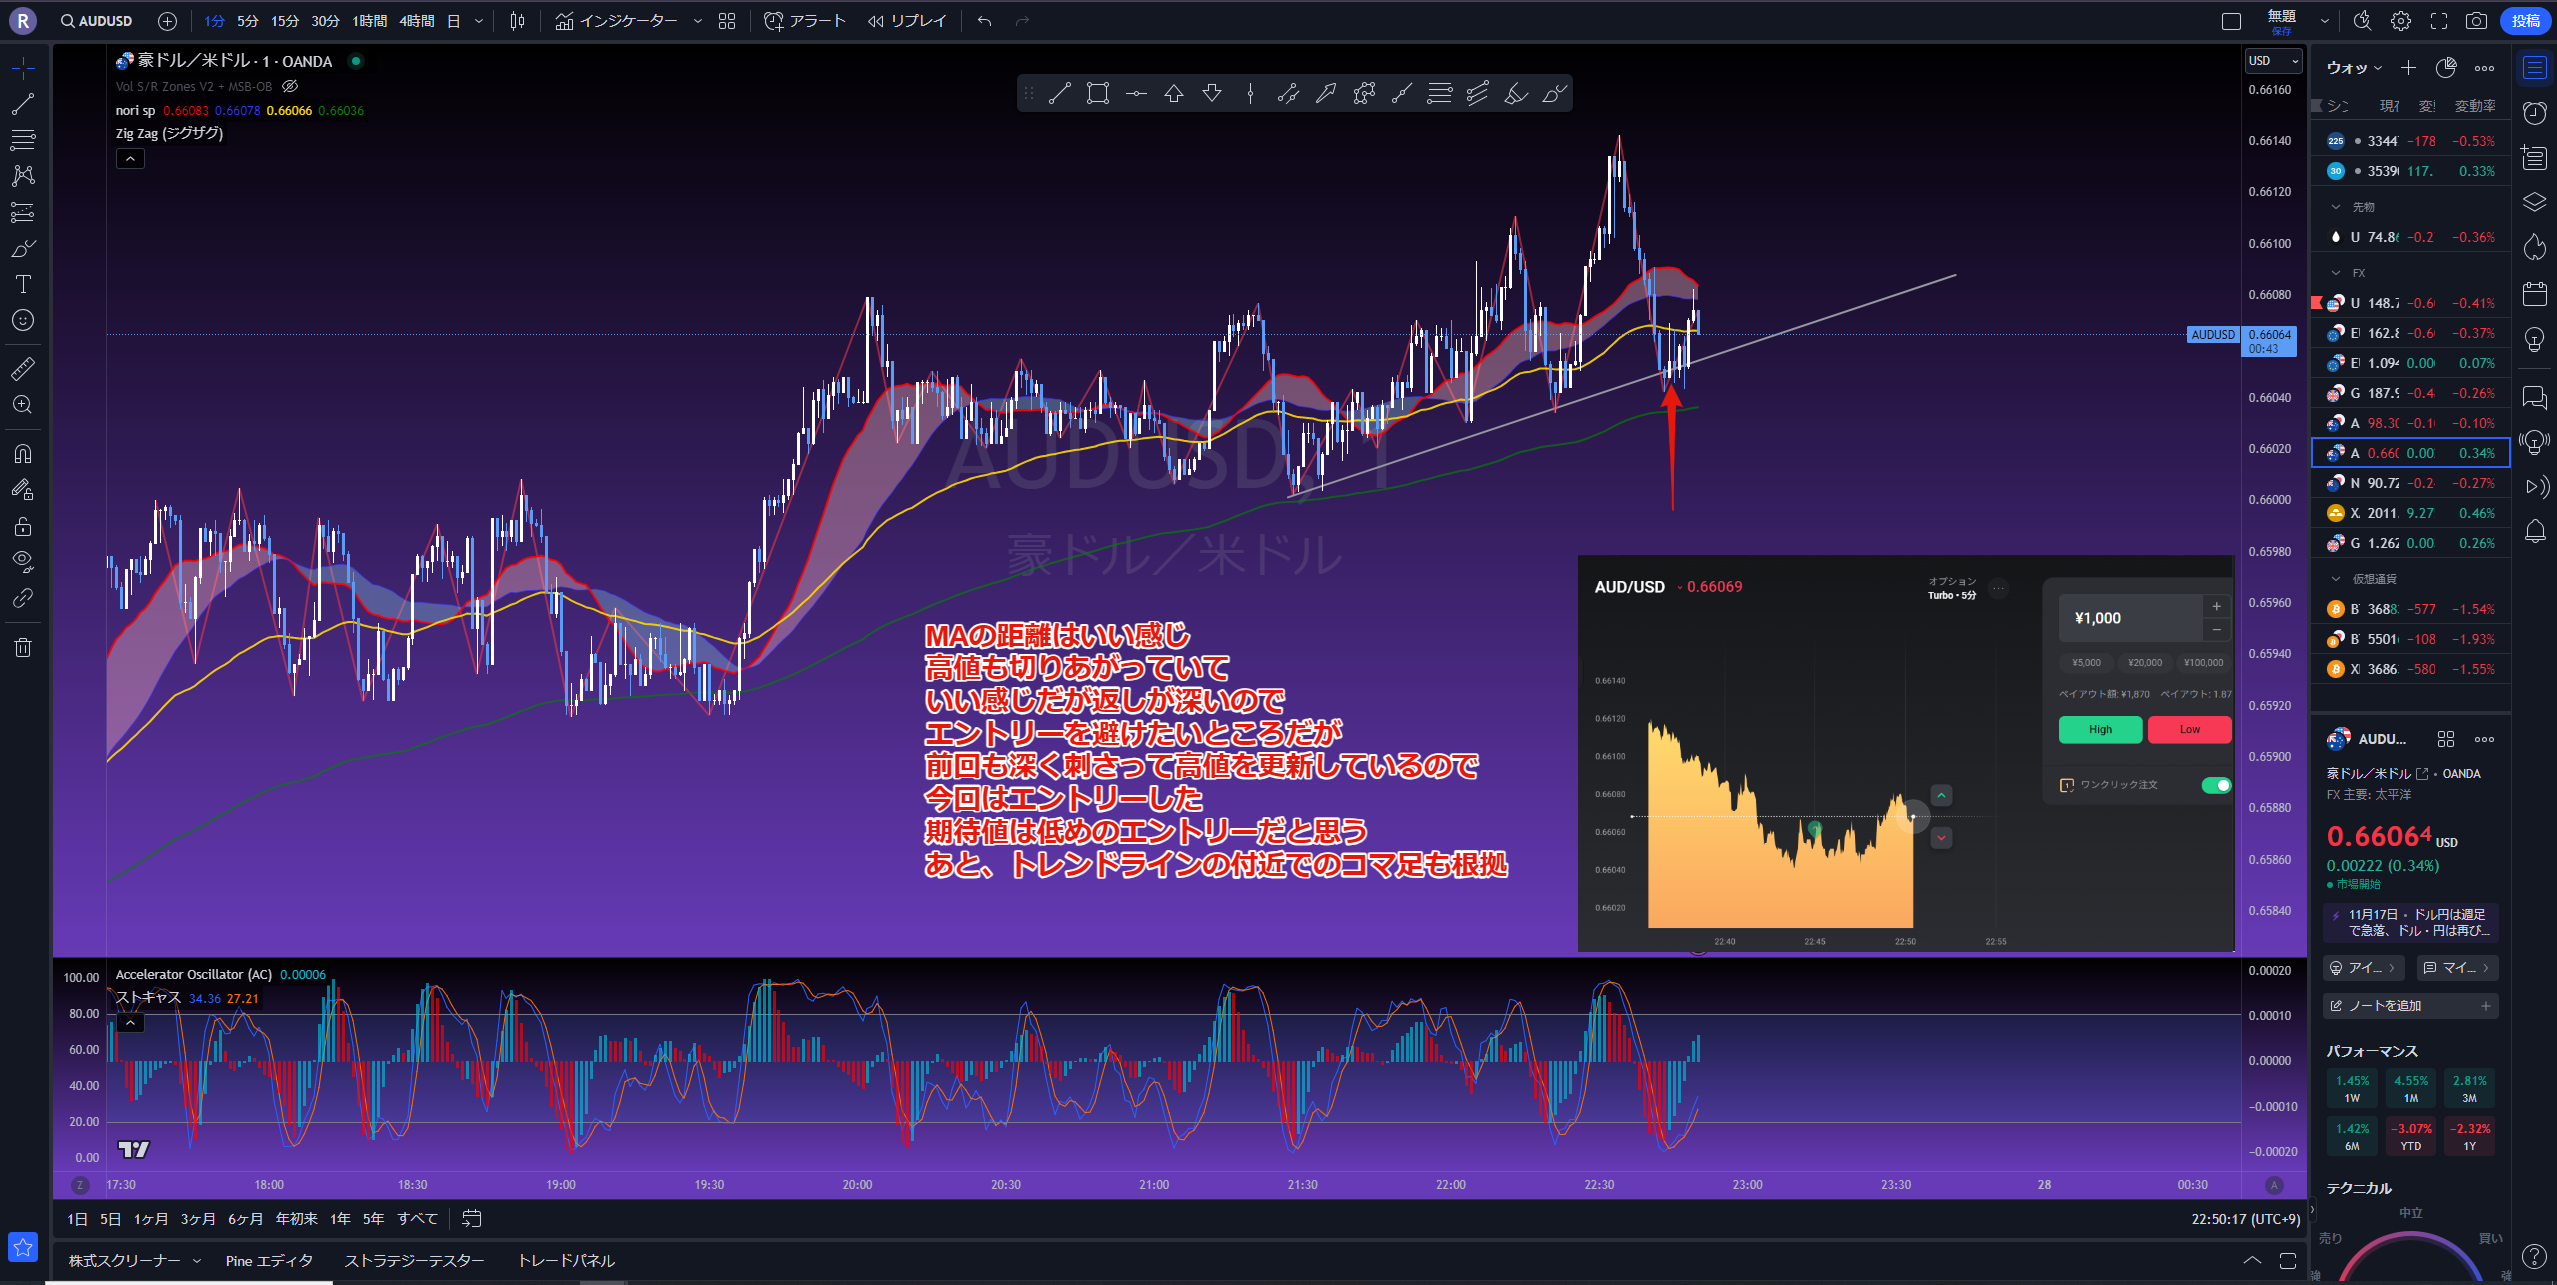2557x1285 pixels.
Task: Open the Pine エディタ tab
Action: 269,1261
